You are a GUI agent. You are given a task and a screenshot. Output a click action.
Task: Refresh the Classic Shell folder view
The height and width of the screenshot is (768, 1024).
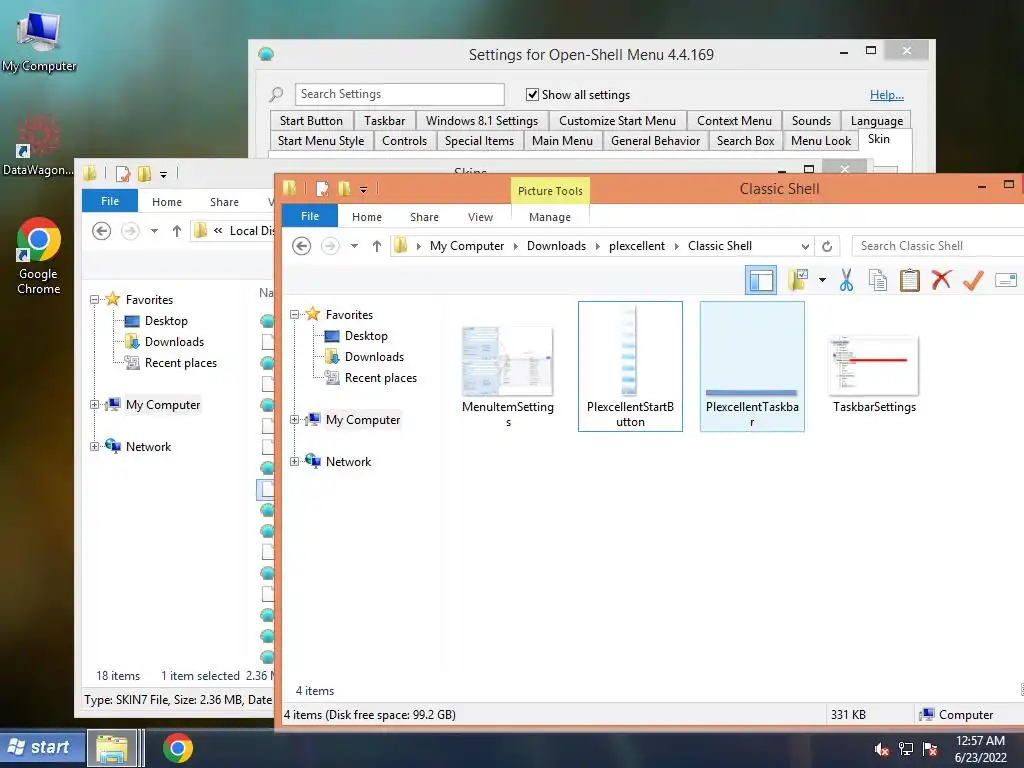coord(827,246)
